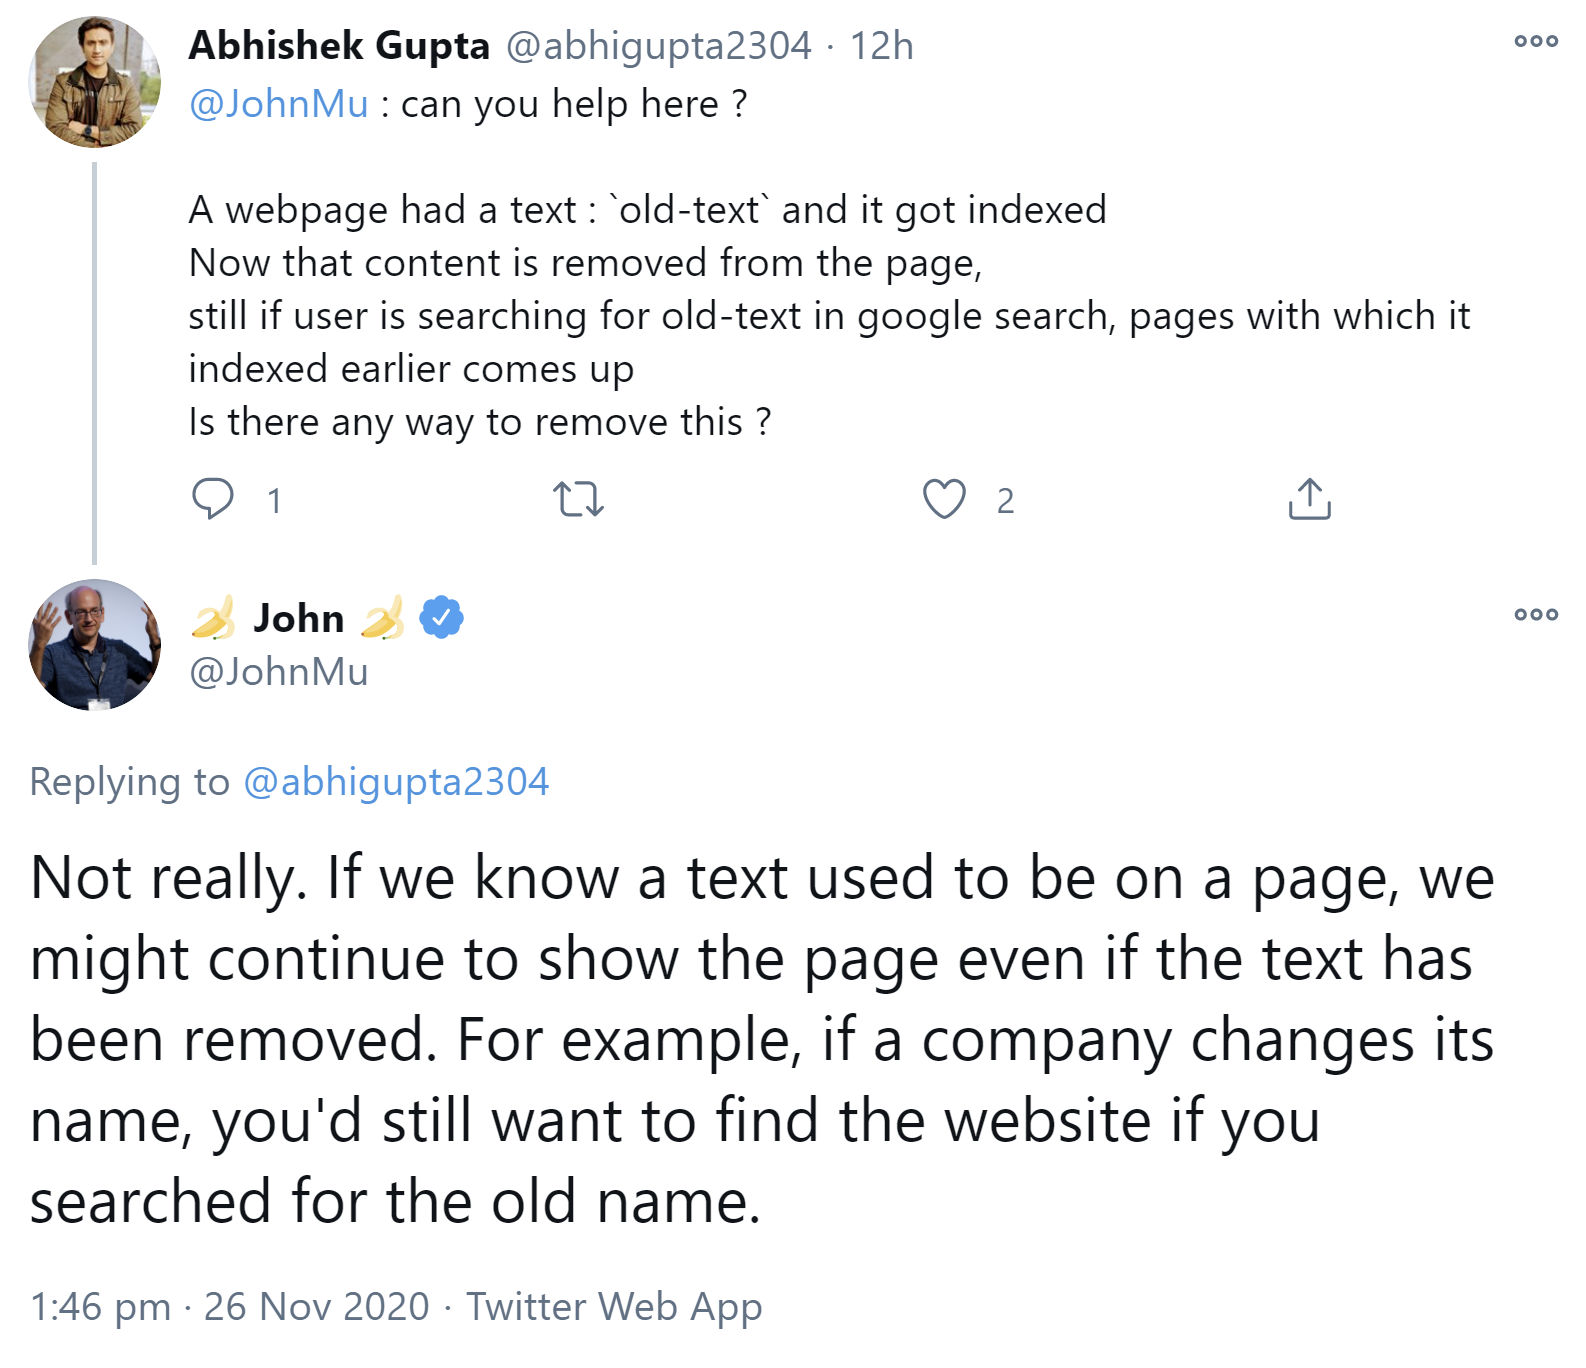The image size is (1586, 1368).
Task: Open John's profile photo avatar
Action: point(95,645)
